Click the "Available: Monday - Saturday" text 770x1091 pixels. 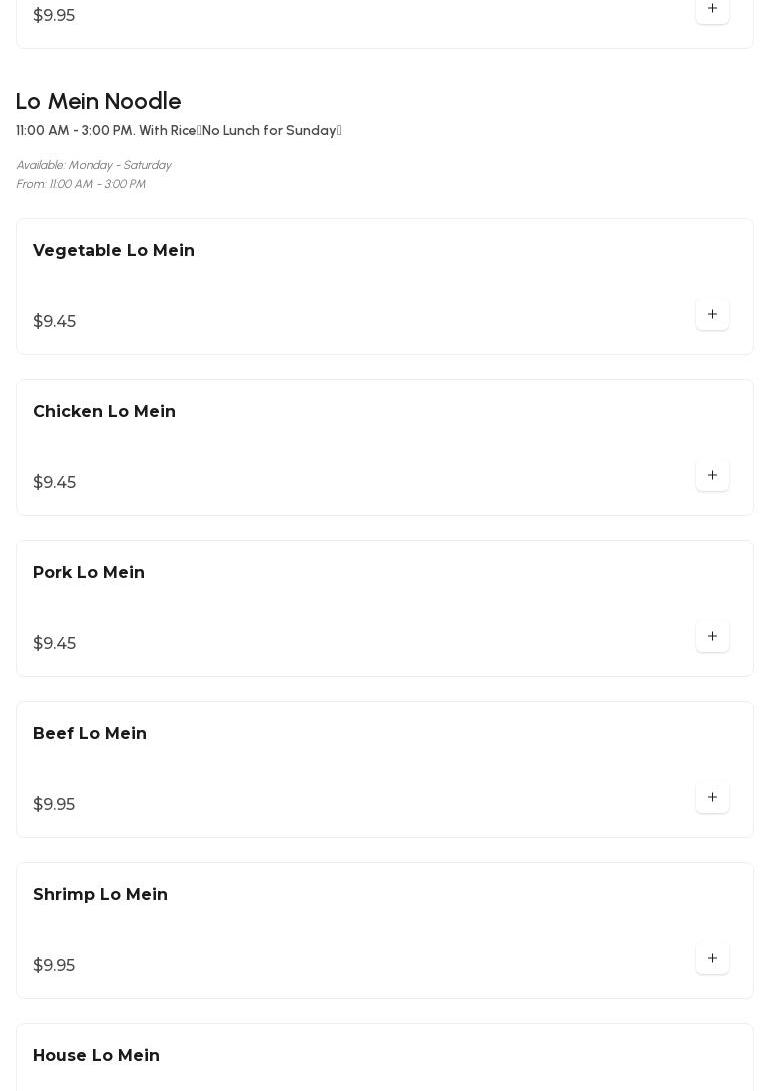tap(94, 165)
